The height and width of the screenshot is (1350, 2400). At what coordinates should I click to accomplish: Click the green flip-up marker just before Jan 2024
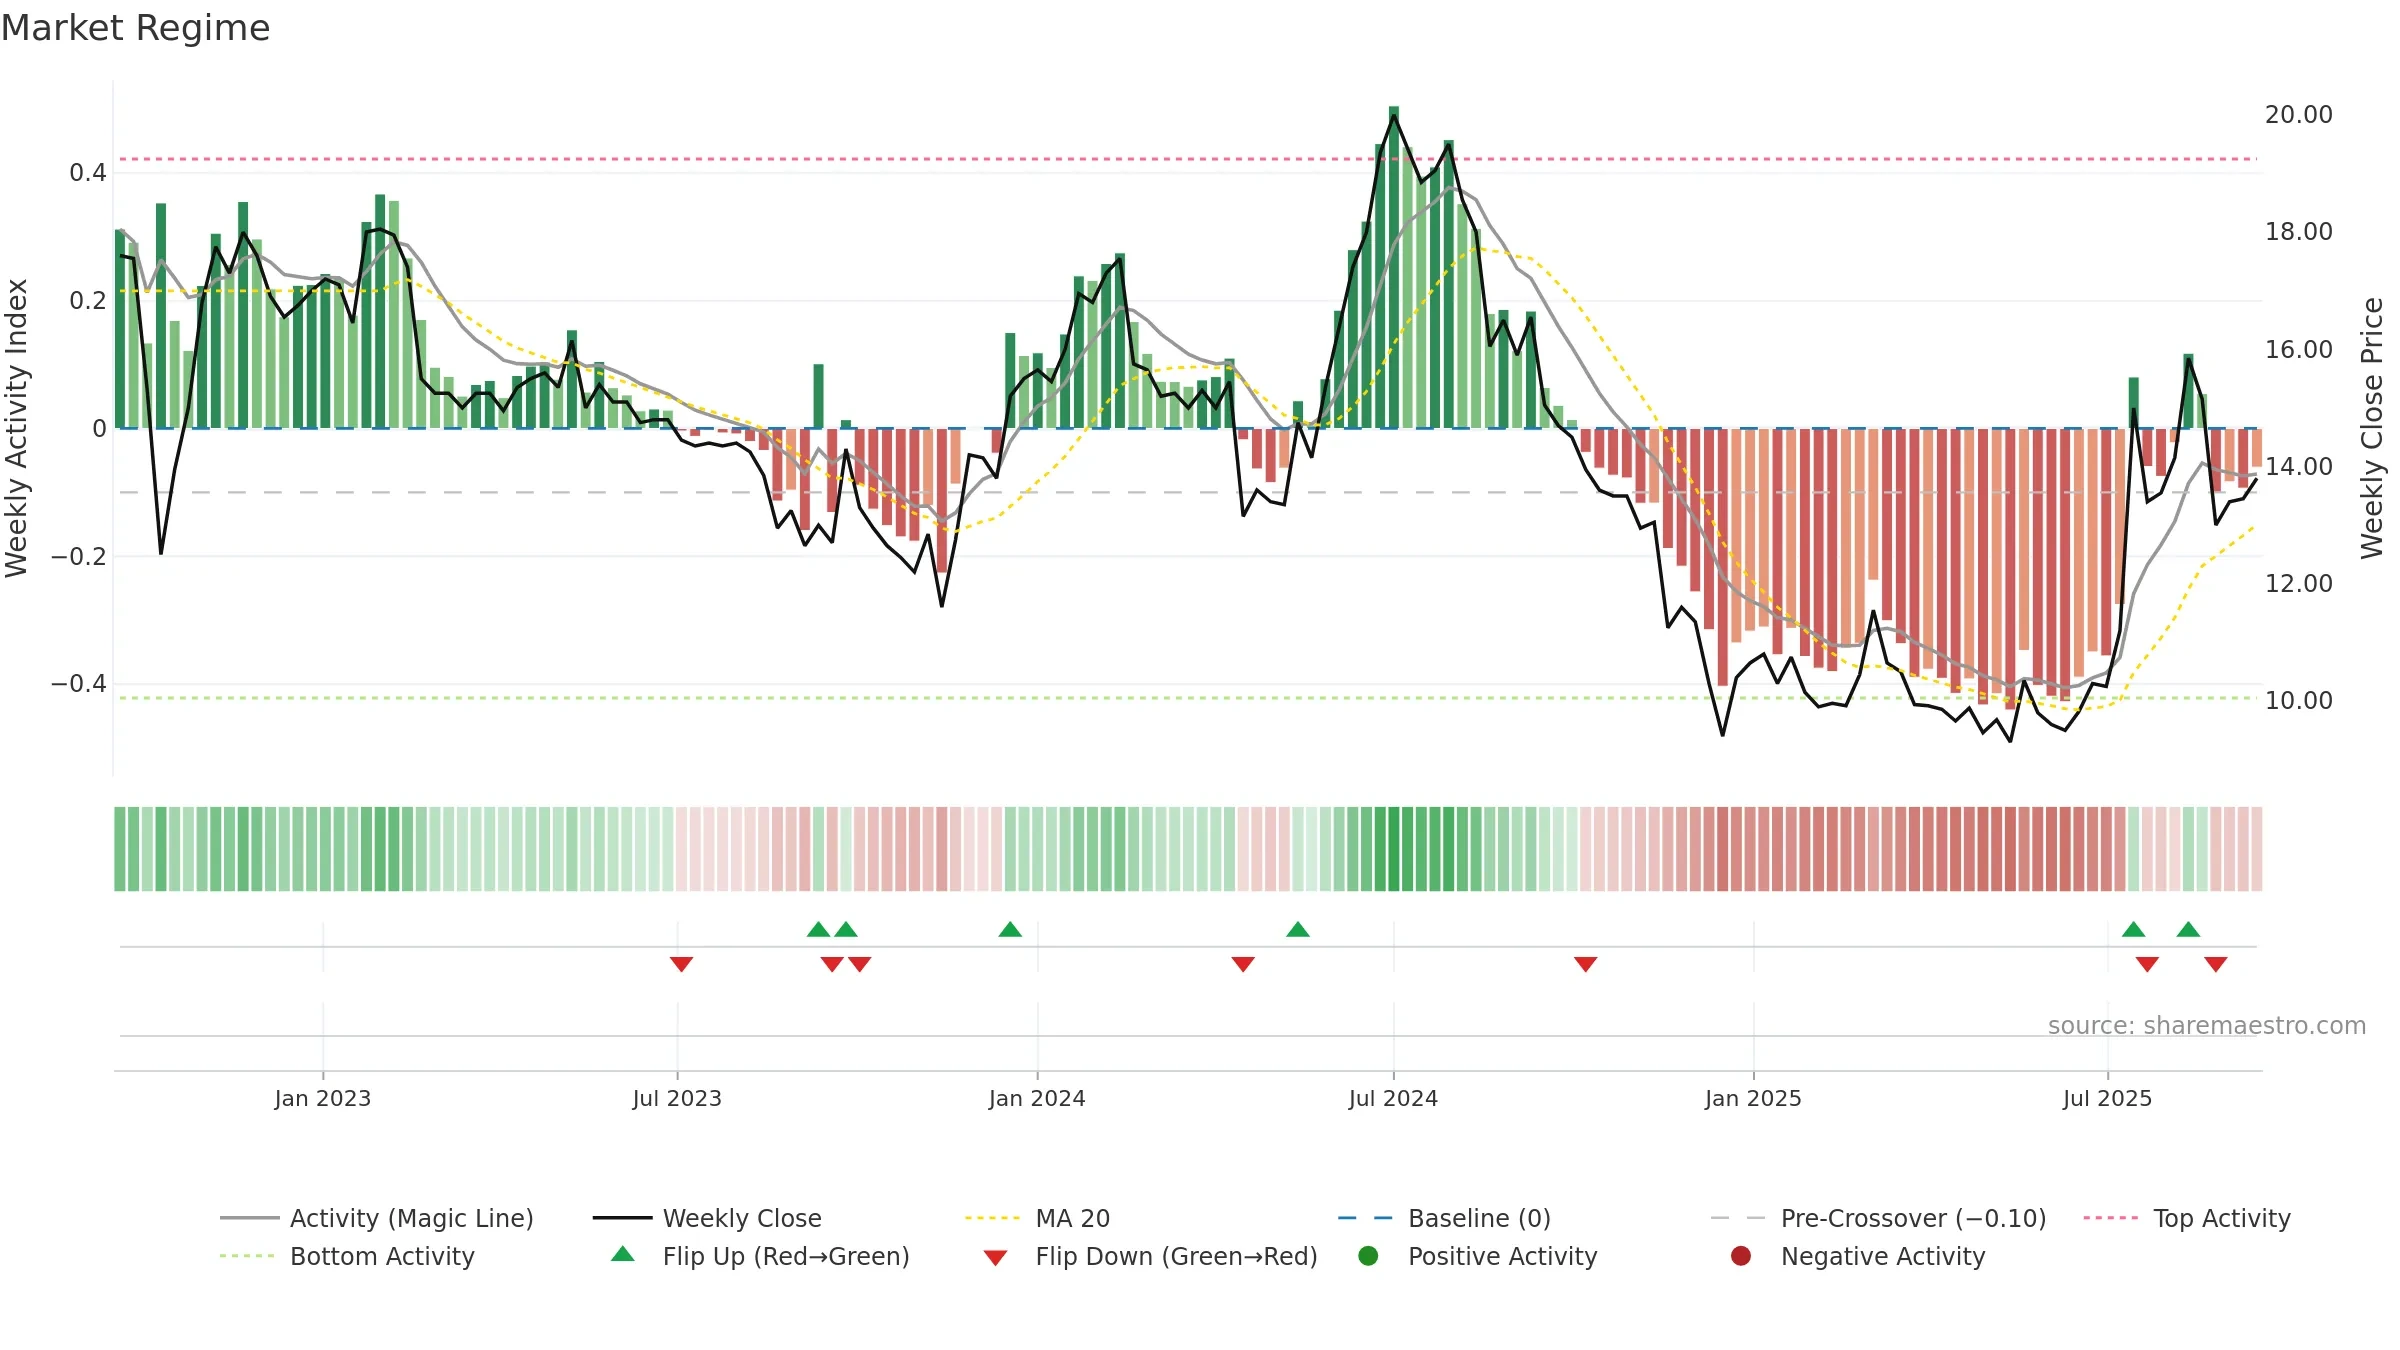(1010, 929)
